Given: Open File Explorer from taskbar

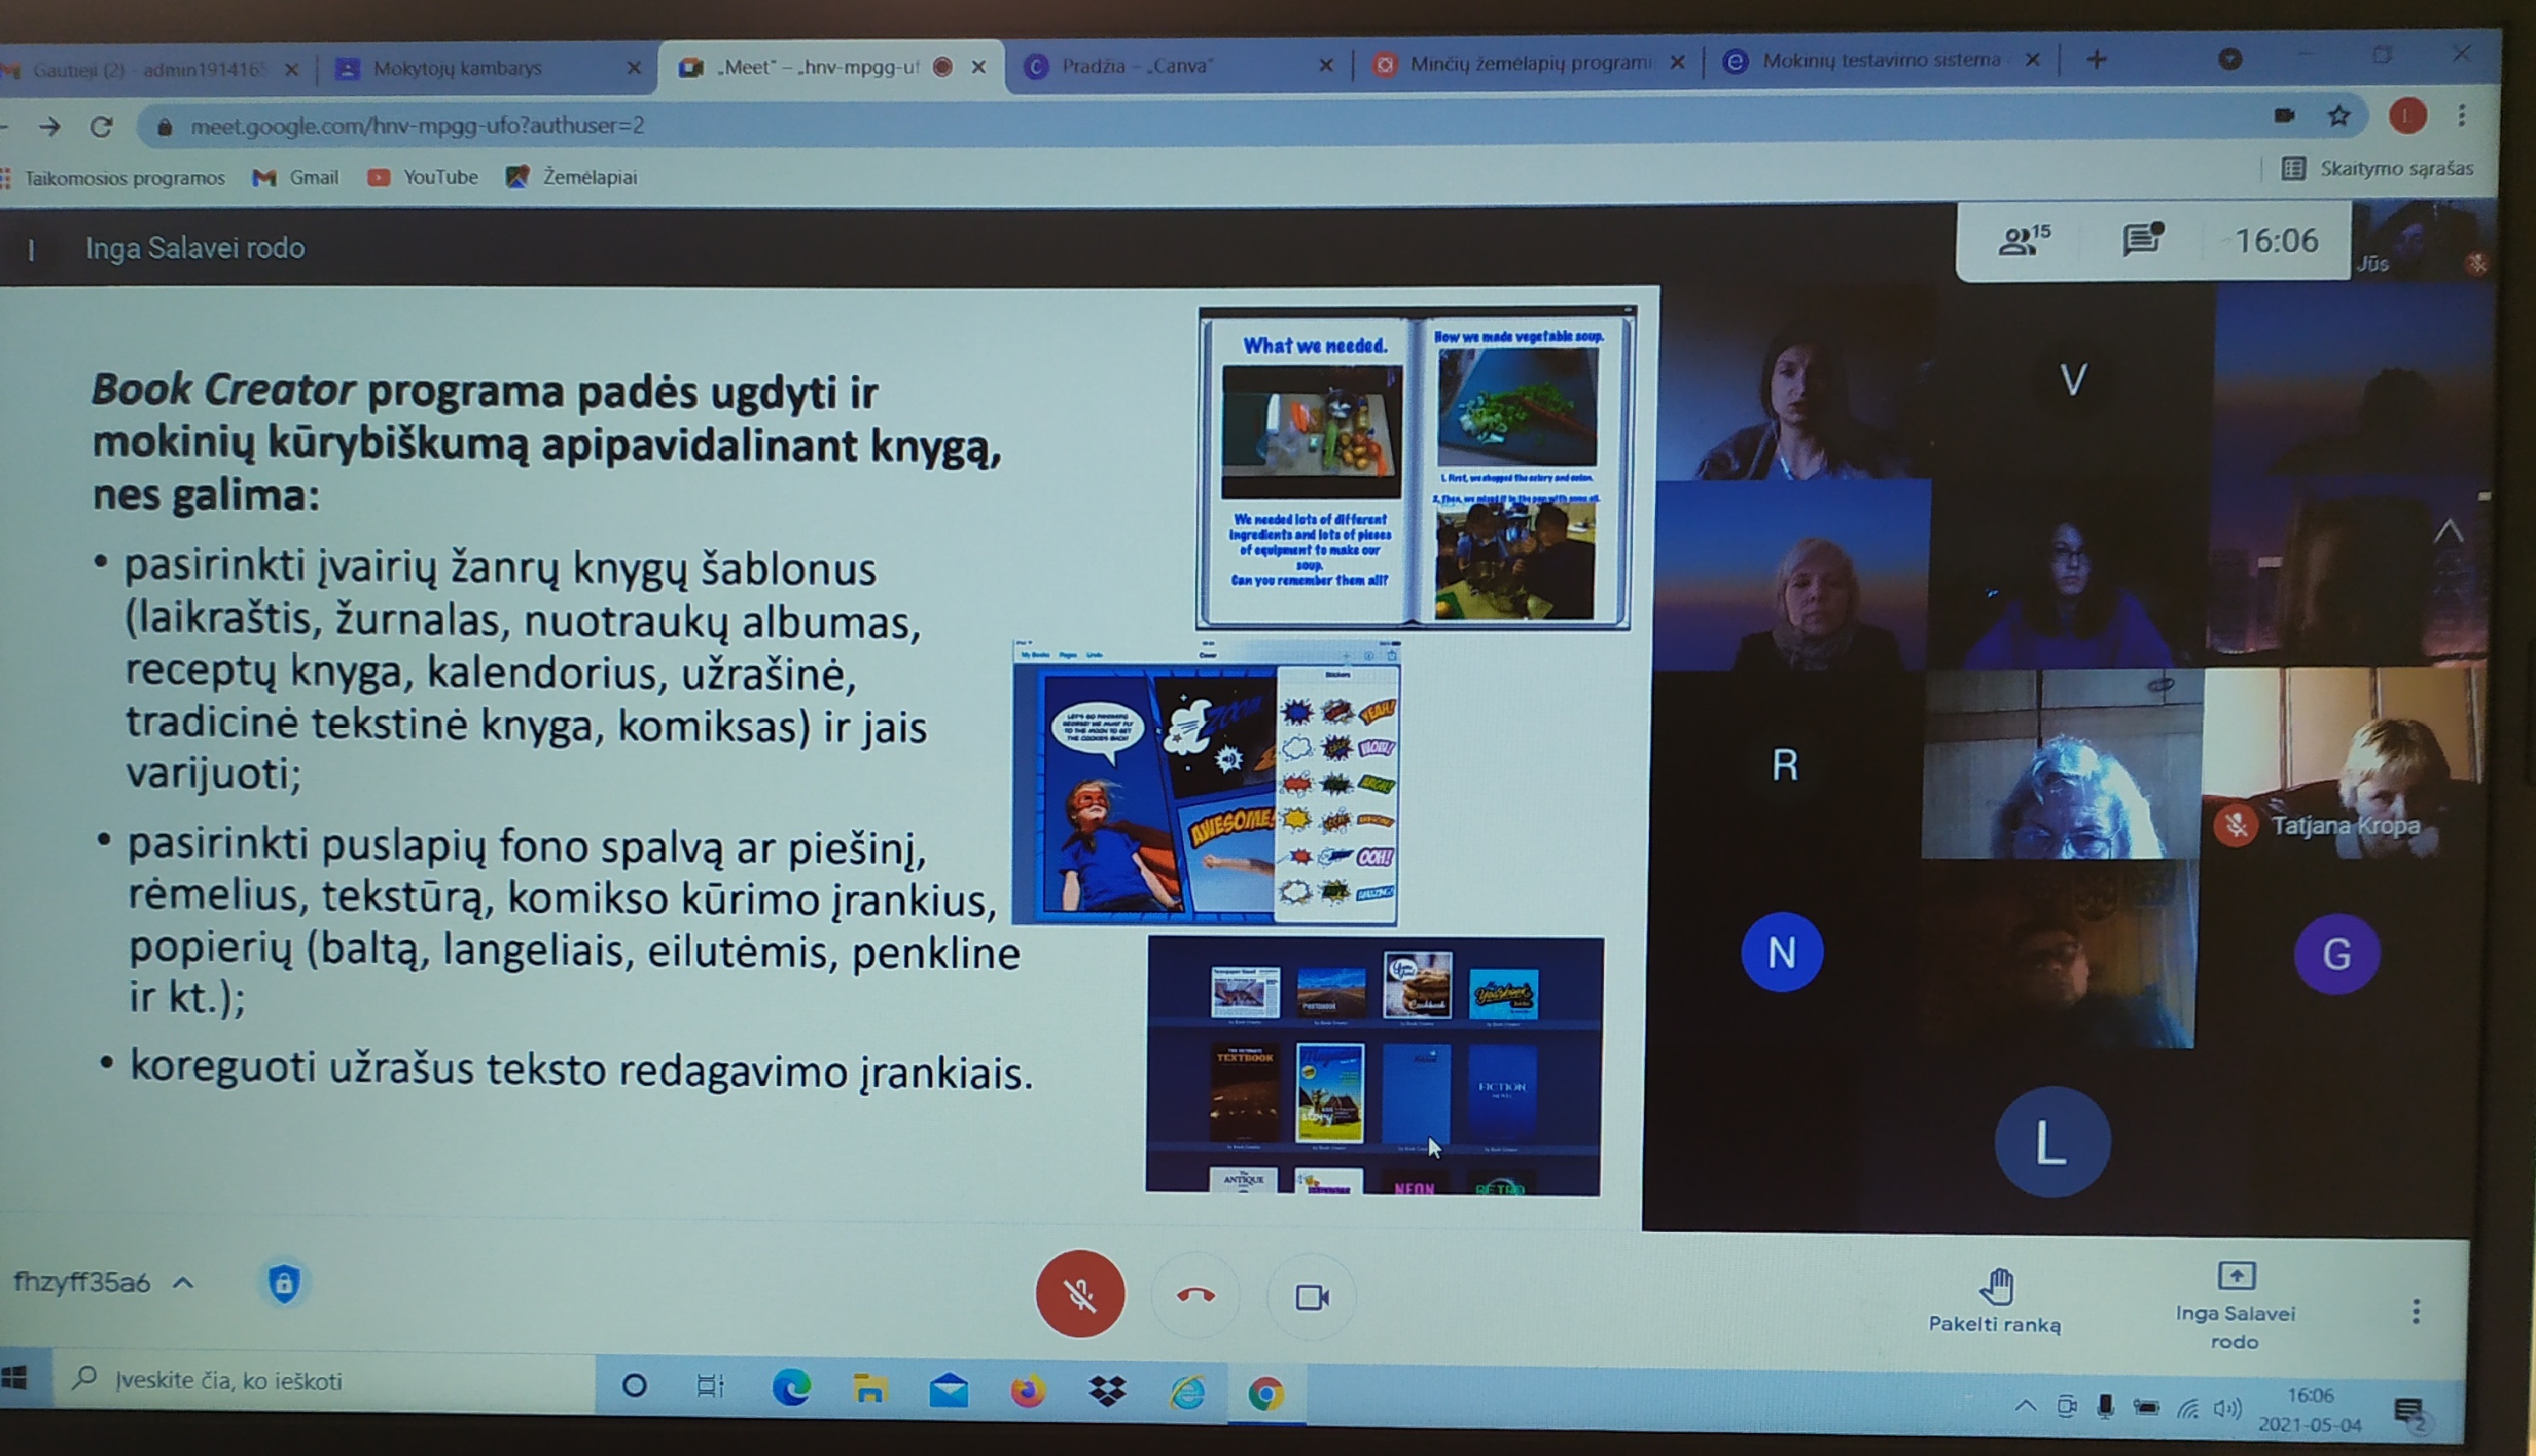Looking at the screenshot, I should tap(869, 1389).
